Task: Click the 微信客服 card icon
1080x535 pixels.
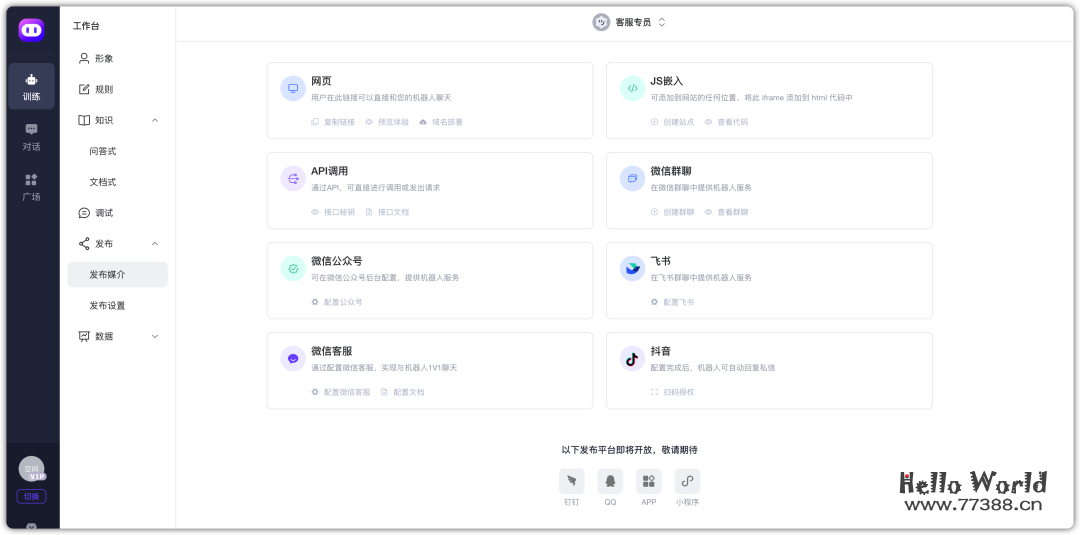Action: (x=293, y=359)
